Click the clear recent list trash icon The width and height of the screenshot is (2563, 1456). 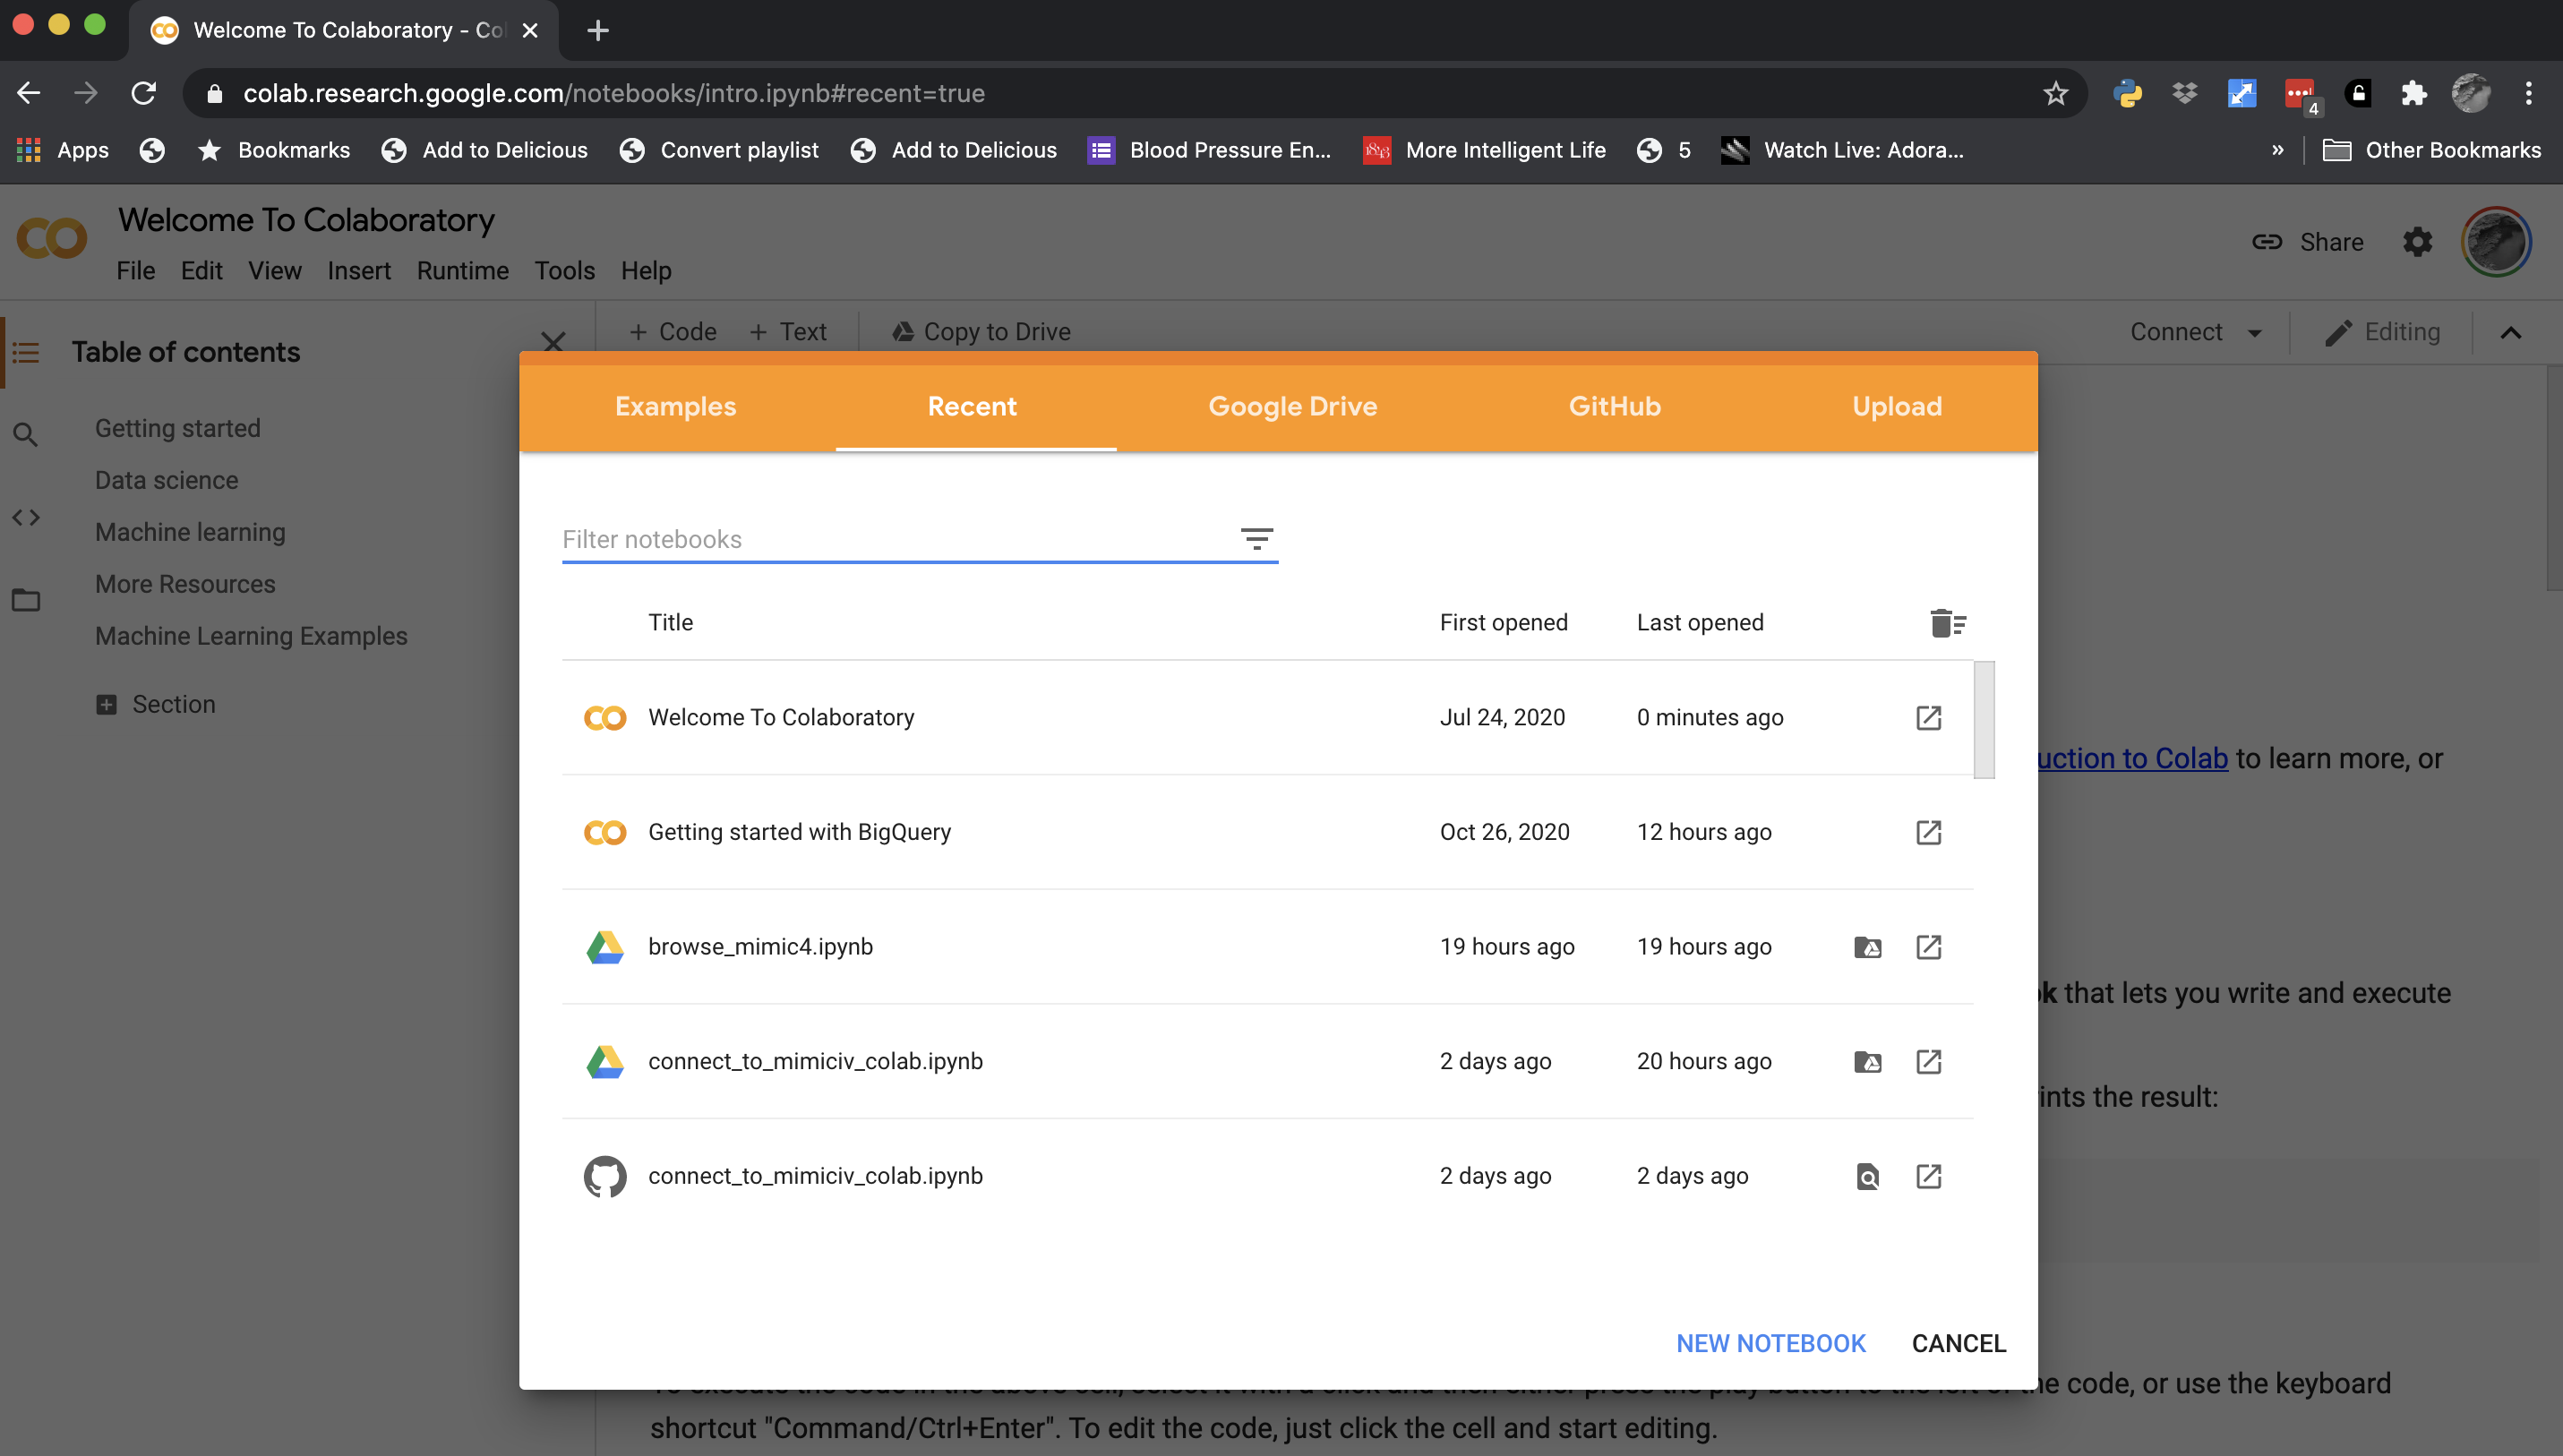(1947, 623)
